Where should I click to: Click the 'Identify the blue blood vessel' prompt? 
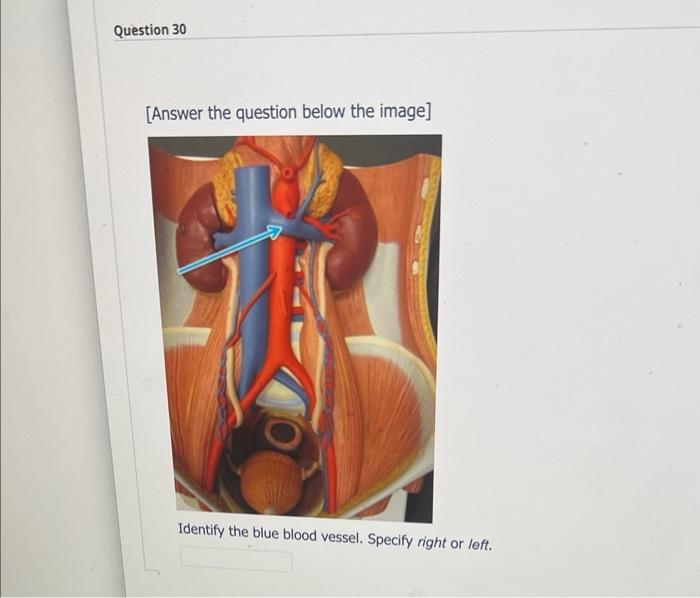pyautogui.click(x=335, y=537)
